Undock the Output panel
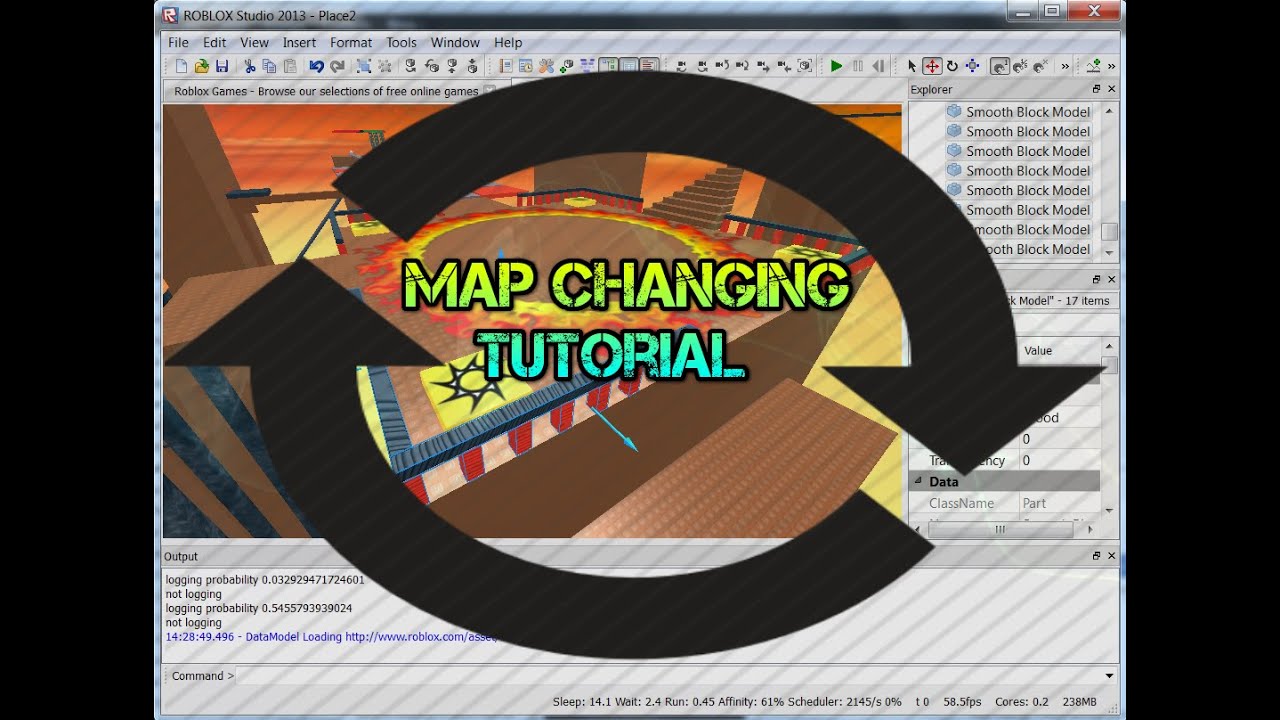 click(x=1096, y=555)
